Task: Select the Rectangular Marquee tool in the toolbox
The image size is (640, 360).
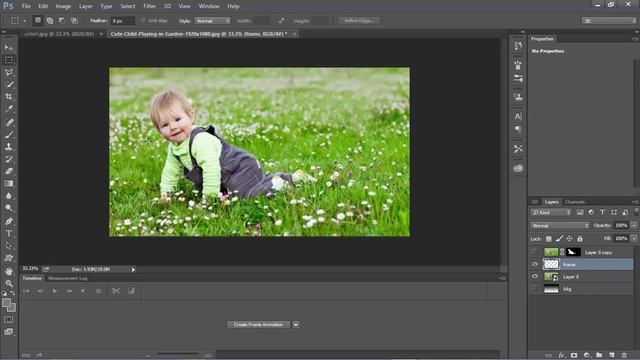Action: point(9,60)
